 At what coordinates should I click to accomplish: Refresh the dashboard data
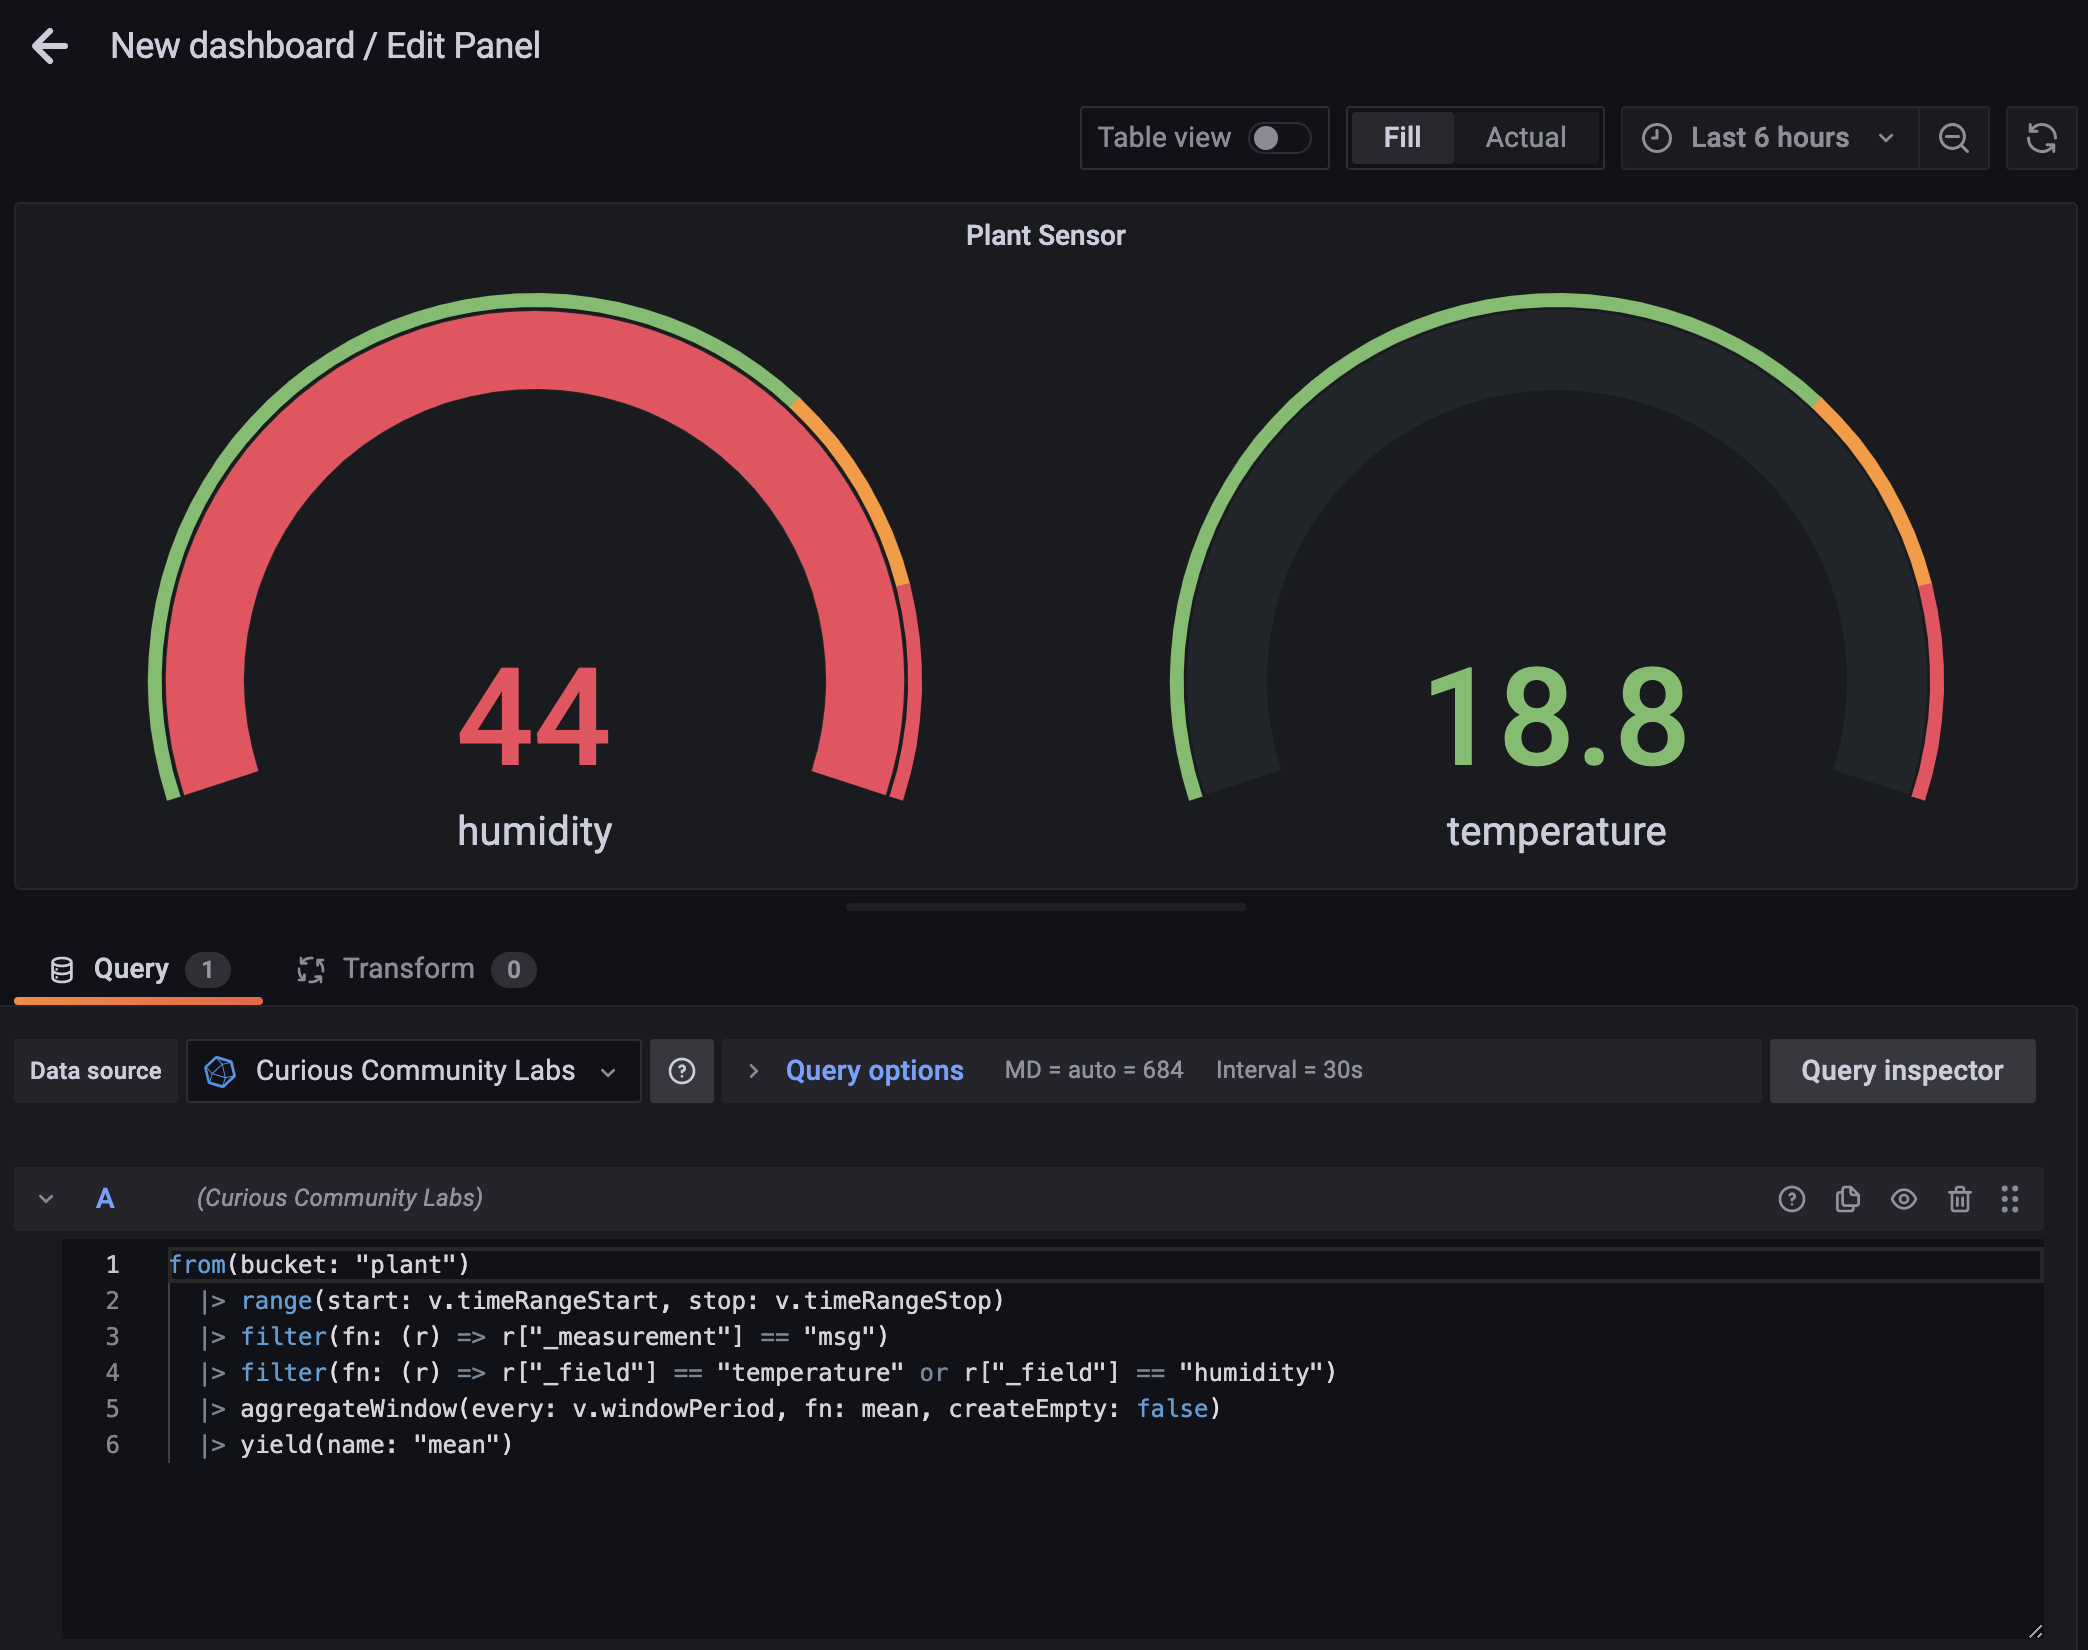pos(2041,138)
